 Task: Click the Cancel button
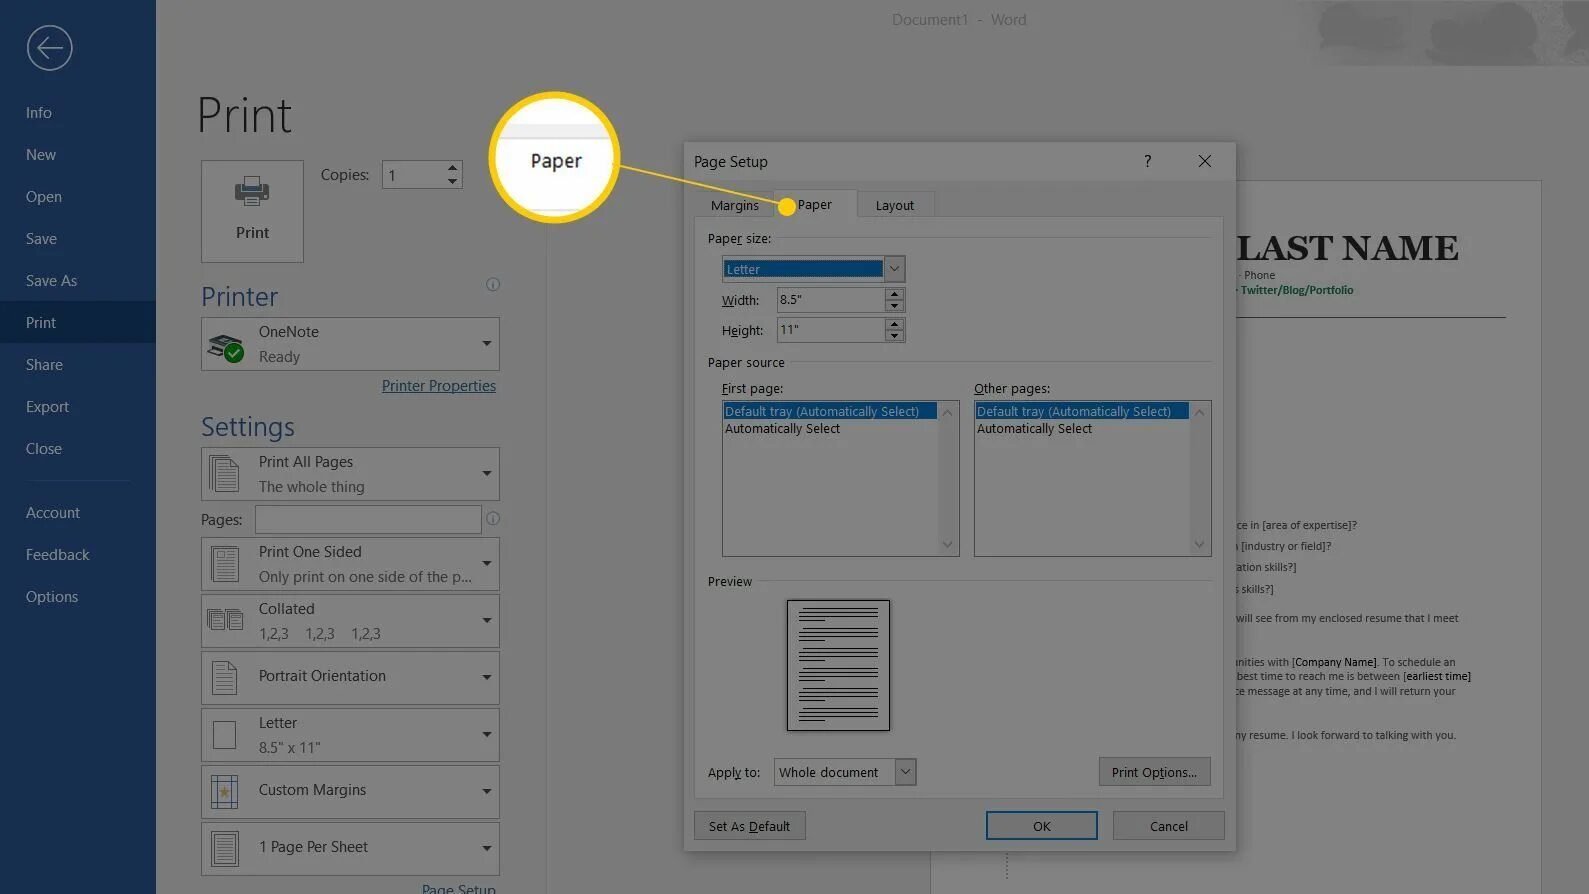1169,826
